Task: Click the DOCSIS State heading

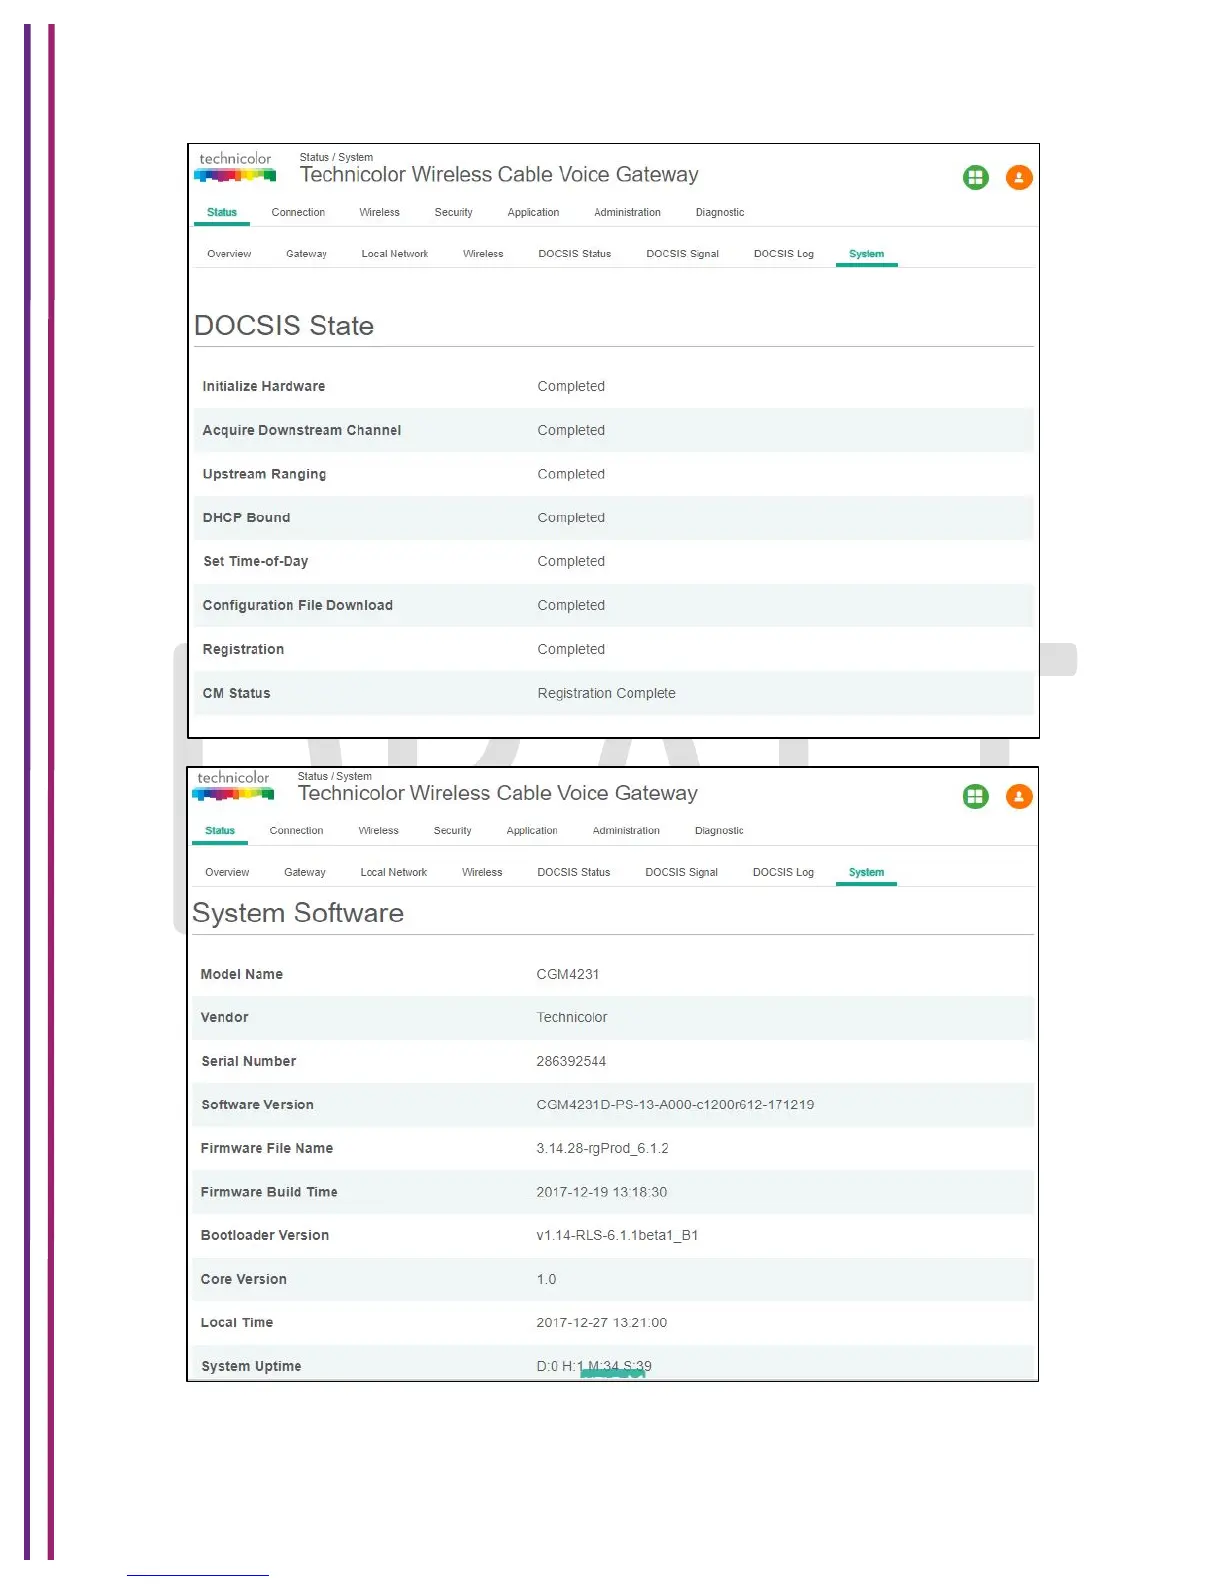Action: (x=284, y=326)
